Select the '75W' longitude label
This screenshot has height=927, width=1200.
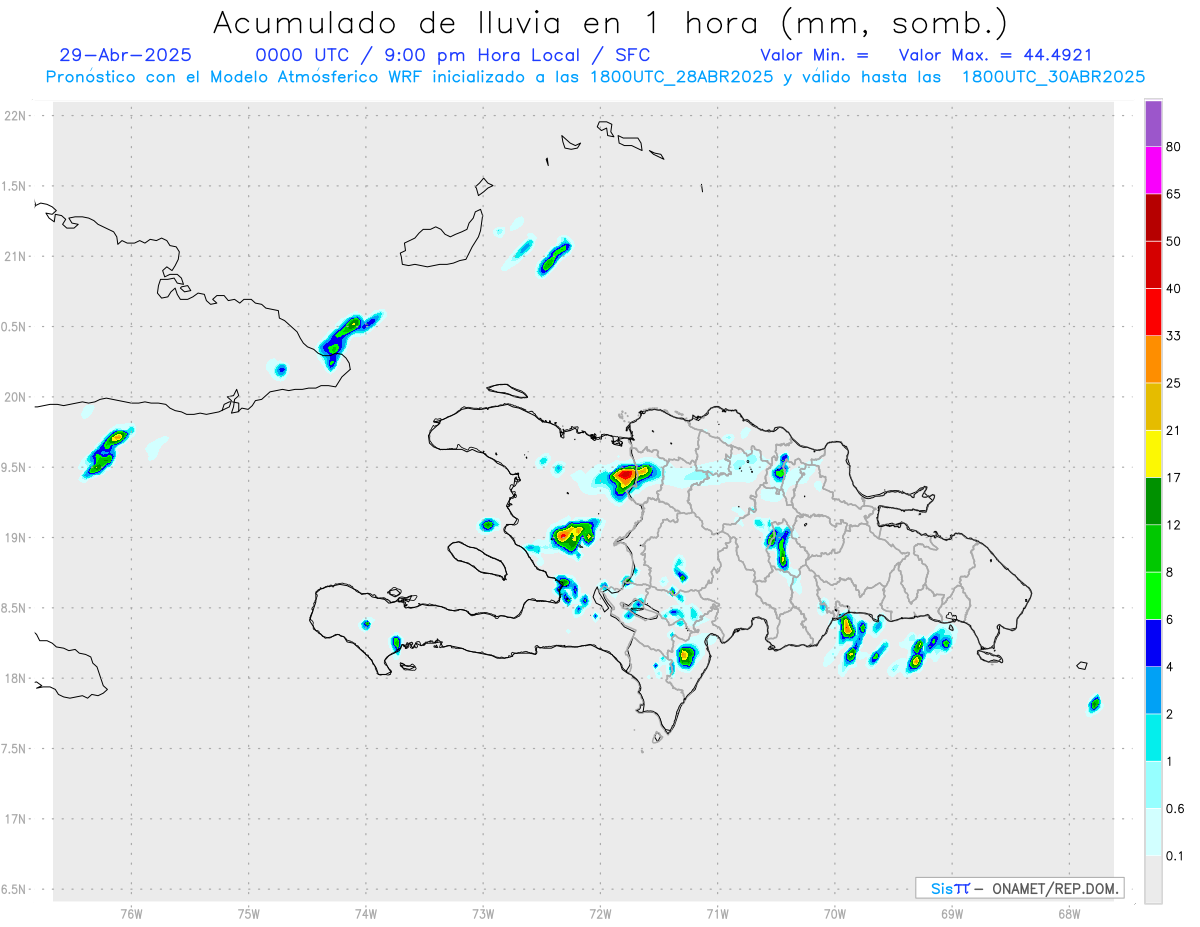(x=248, y=913)
